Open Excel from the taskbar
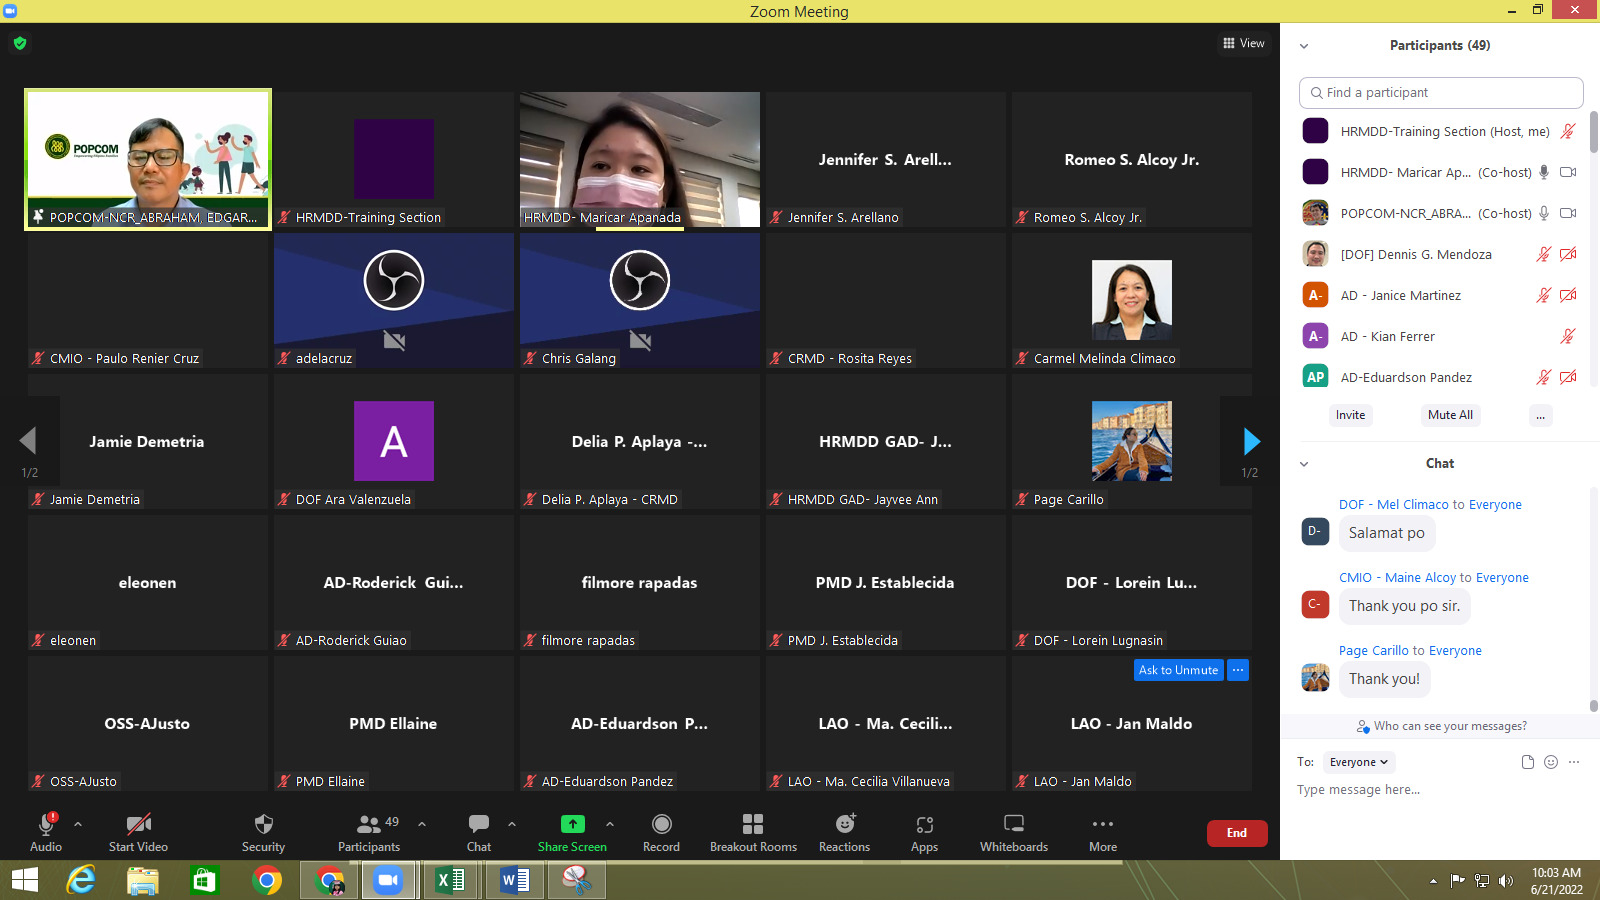 pos(451,880)
